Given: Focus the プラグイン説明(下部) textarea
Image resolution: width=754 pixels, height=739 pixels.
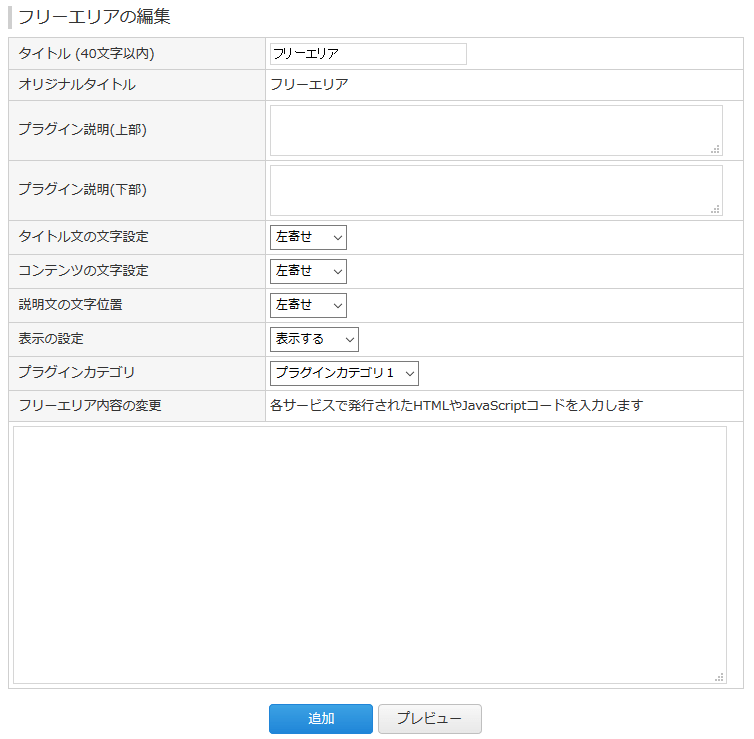Looking at the screenshot, I should 496,190.
